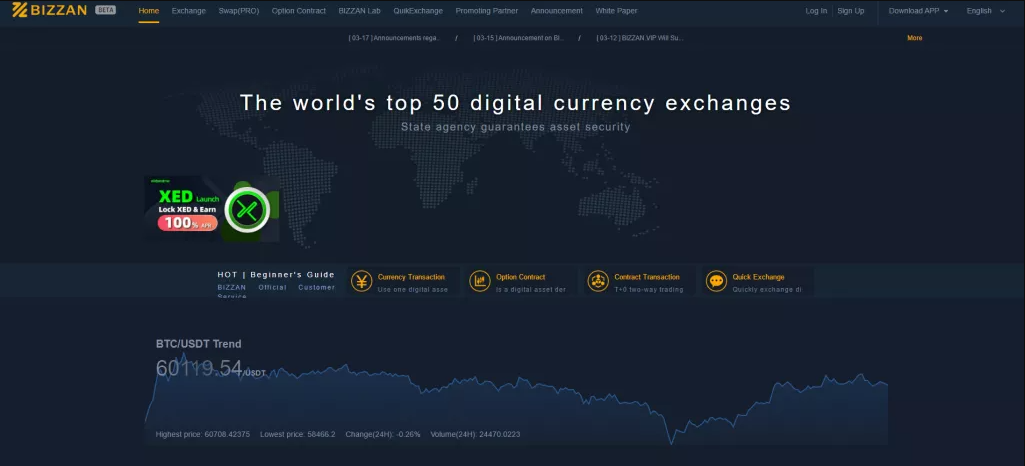1025x466 pixels.
Task: Click Sign Up
Action: pyautogui.click(x=850, y=11)
